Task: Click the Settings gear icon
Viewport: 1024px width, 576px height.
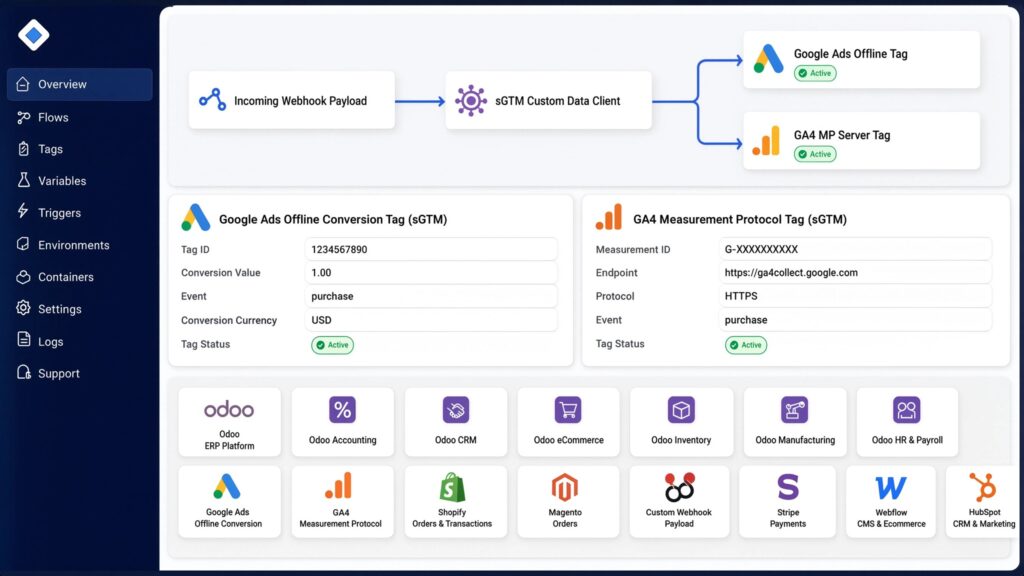Action: pos(24,308)
